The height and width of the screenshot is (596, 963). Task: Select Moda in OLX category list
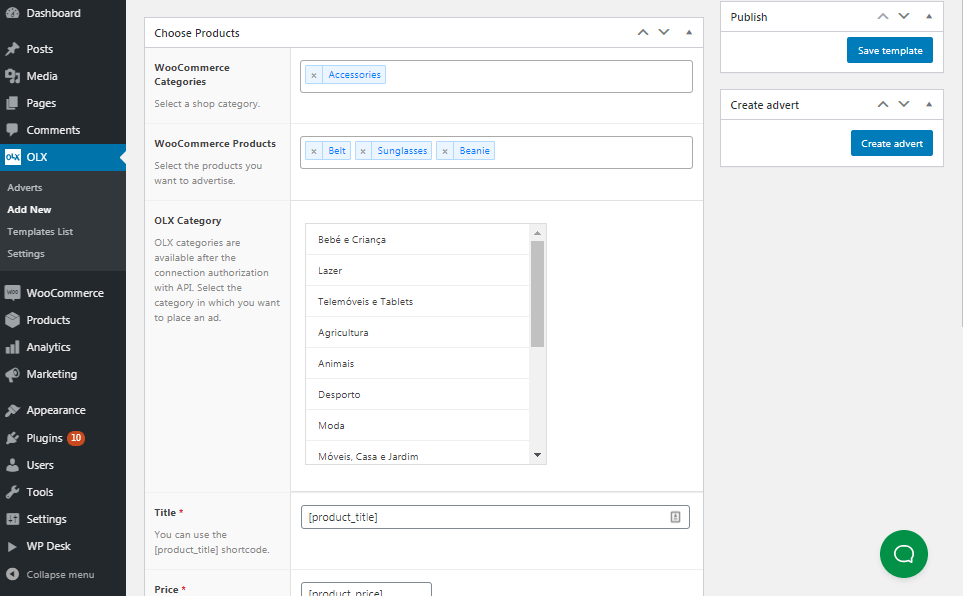click(417, 426)
